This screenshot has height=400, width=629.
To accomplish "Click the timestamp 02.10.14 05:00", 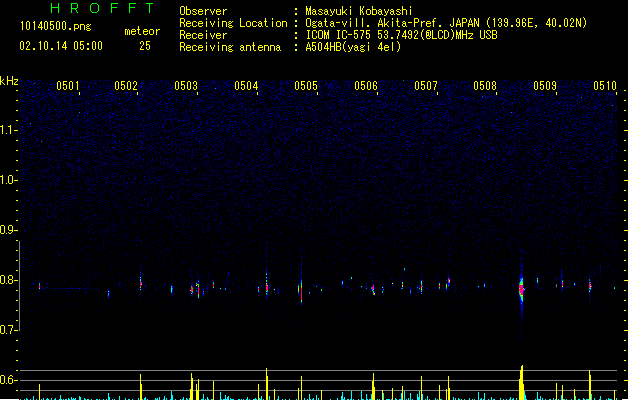I will click(x=61, y=46).
